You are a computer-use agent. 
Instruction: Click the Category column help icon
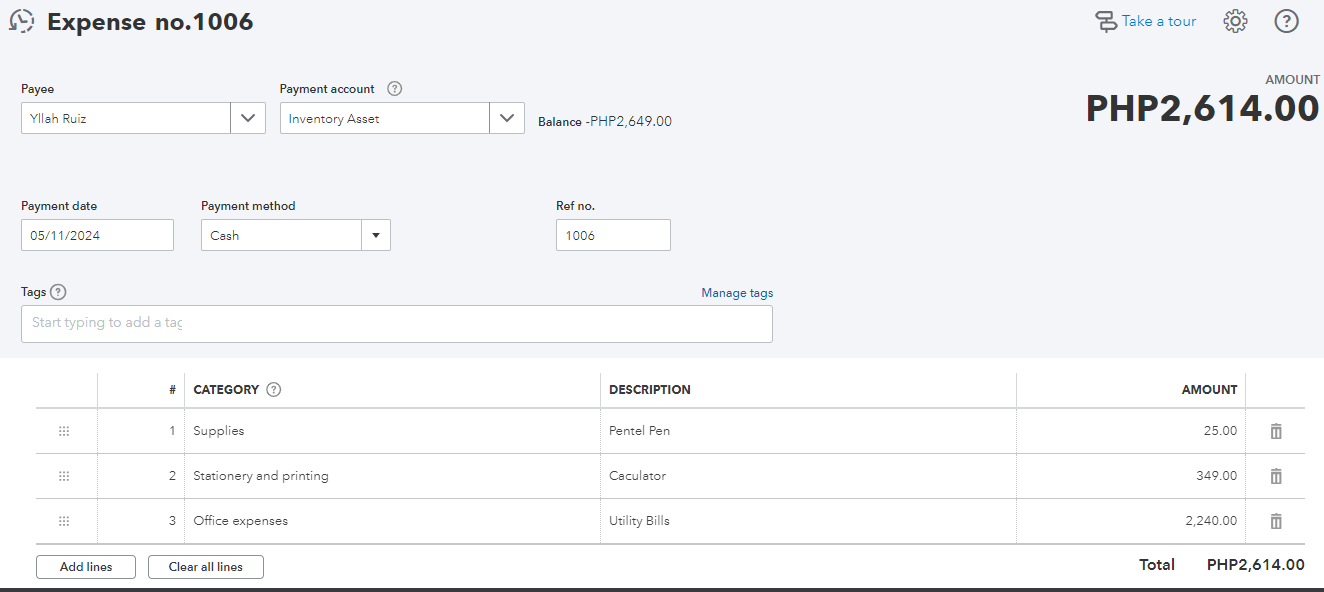tap(274, 390)
